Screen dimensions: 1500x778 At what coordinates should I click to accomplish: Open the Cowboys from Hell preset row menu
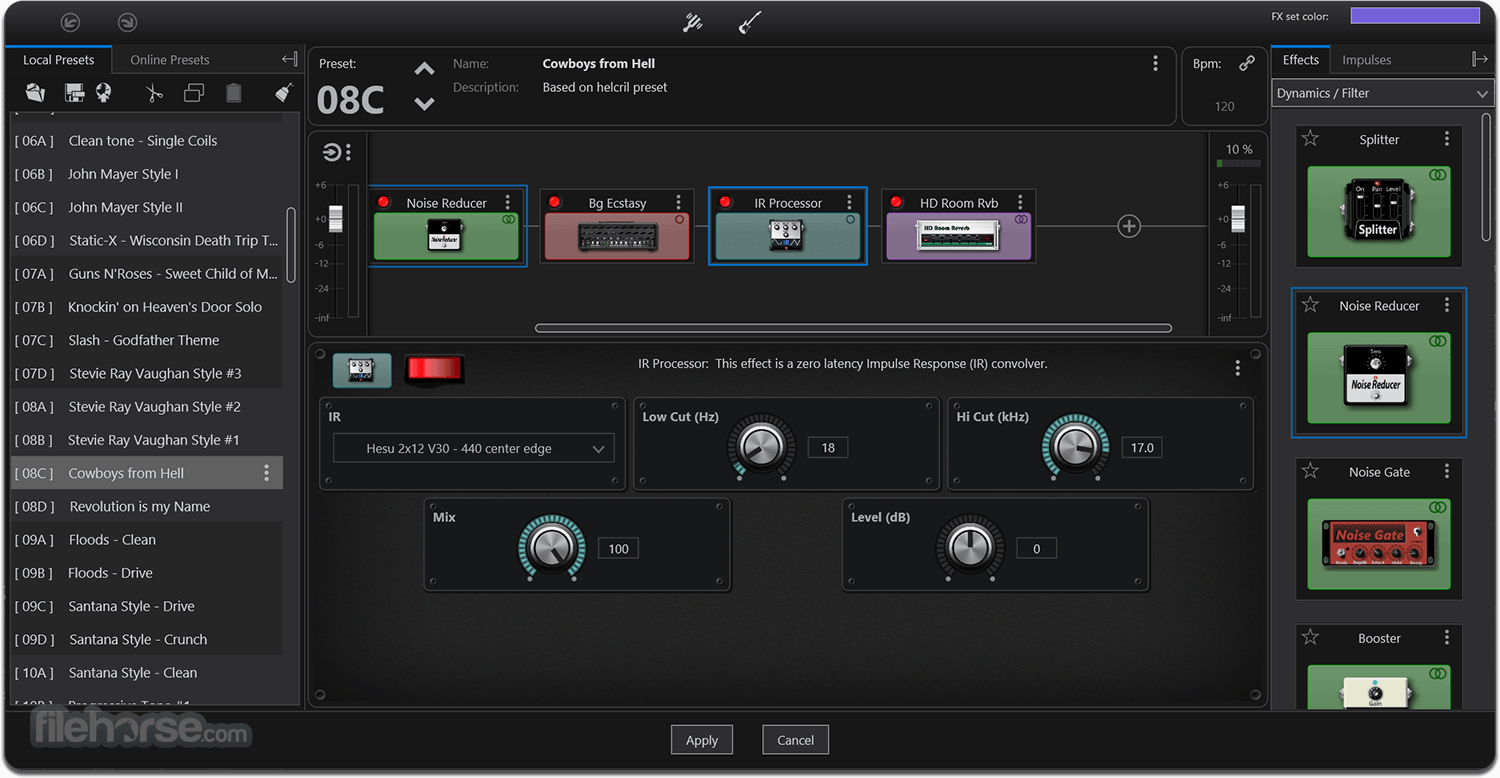(266, 473)
